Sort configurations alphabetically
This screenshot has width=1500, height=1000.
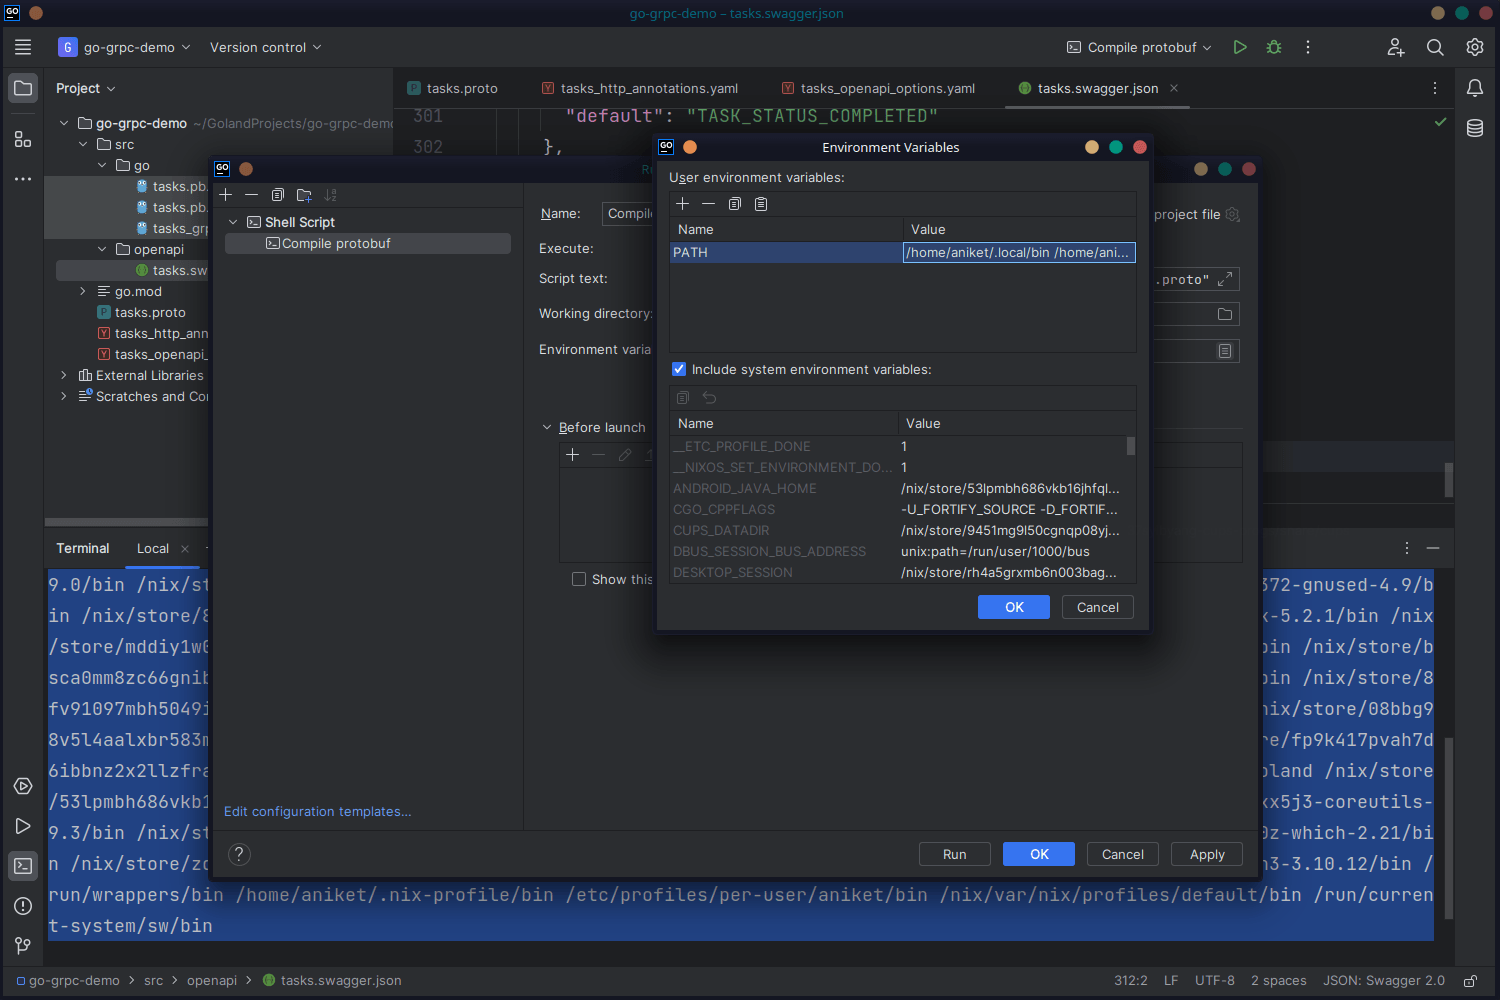330,195
